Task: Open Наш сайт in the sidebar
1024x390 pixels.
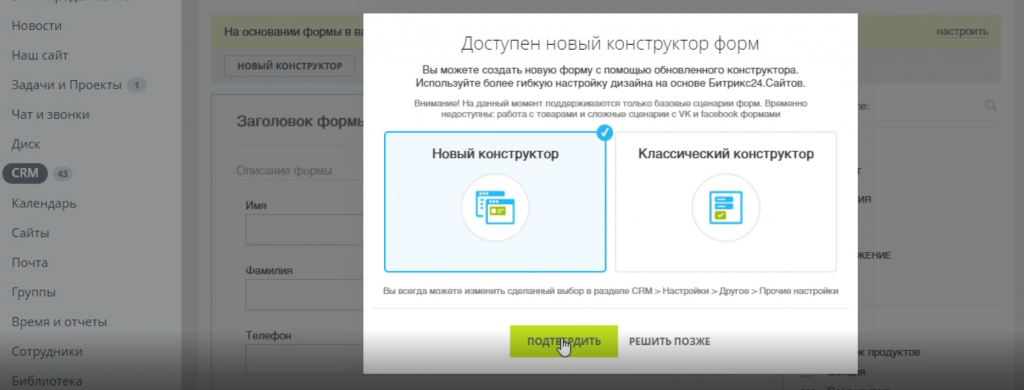Action: [40, 56]
